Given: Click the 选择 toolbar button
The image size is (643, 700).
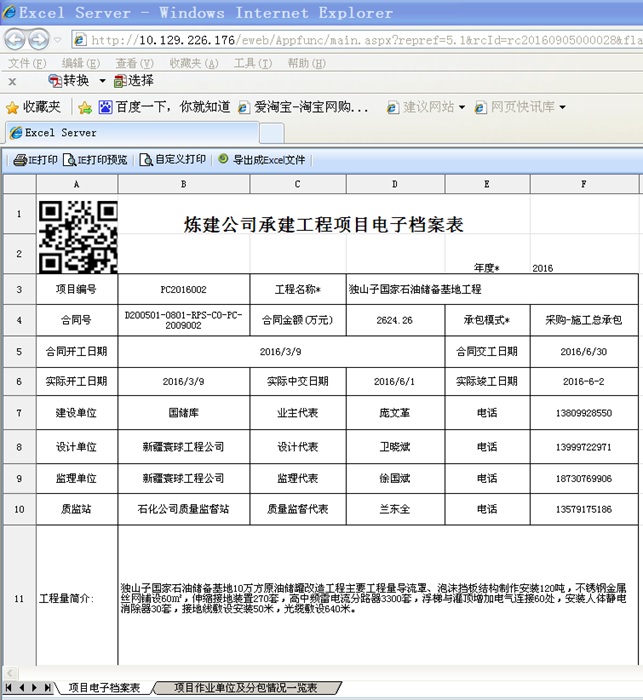Looking at the screenshot, I should click(x=134, y=81).
